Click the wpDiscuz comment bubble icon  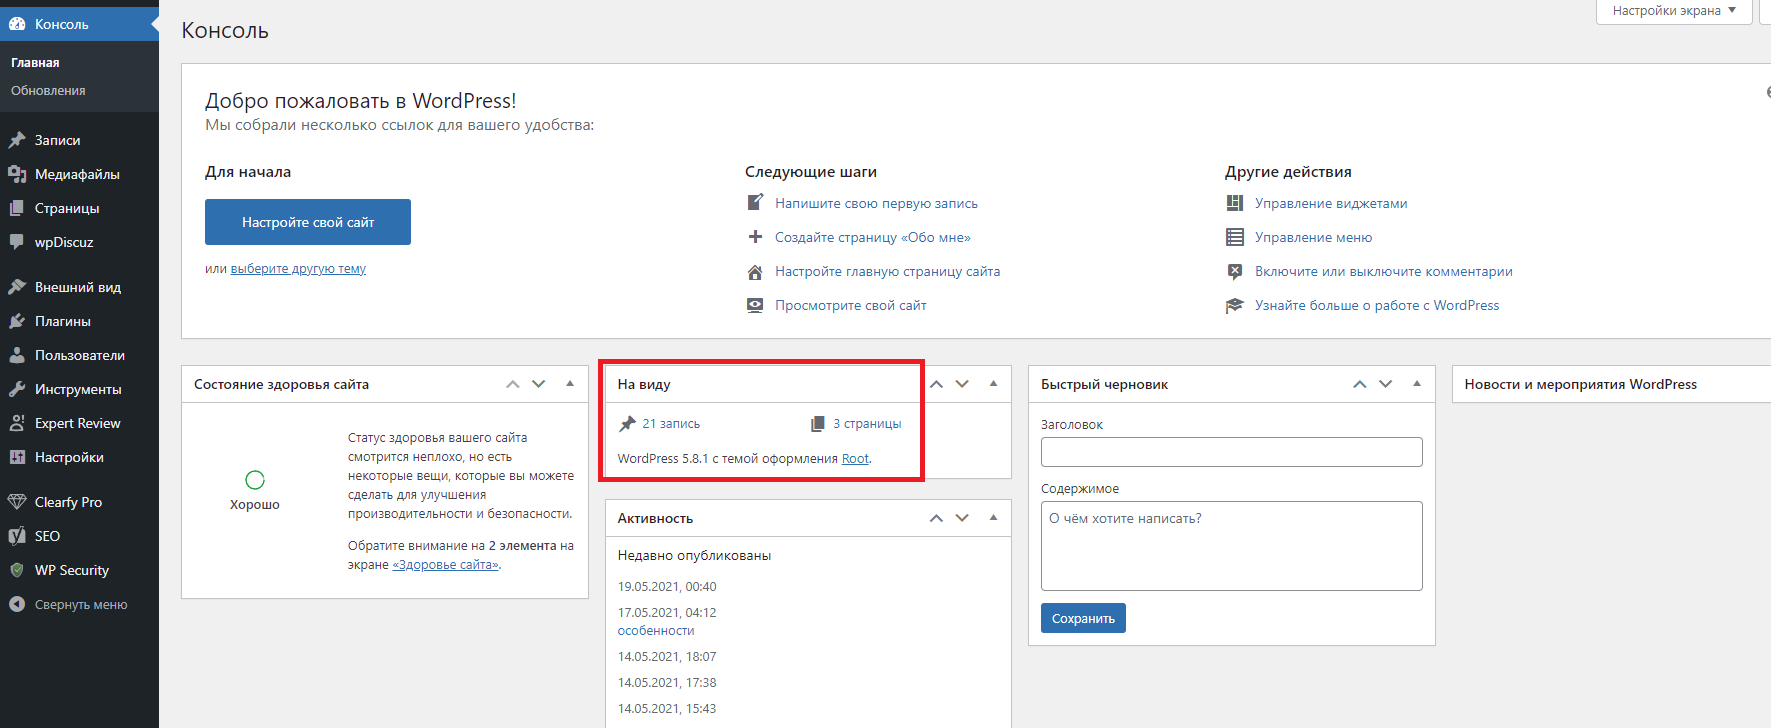point(17,242)
